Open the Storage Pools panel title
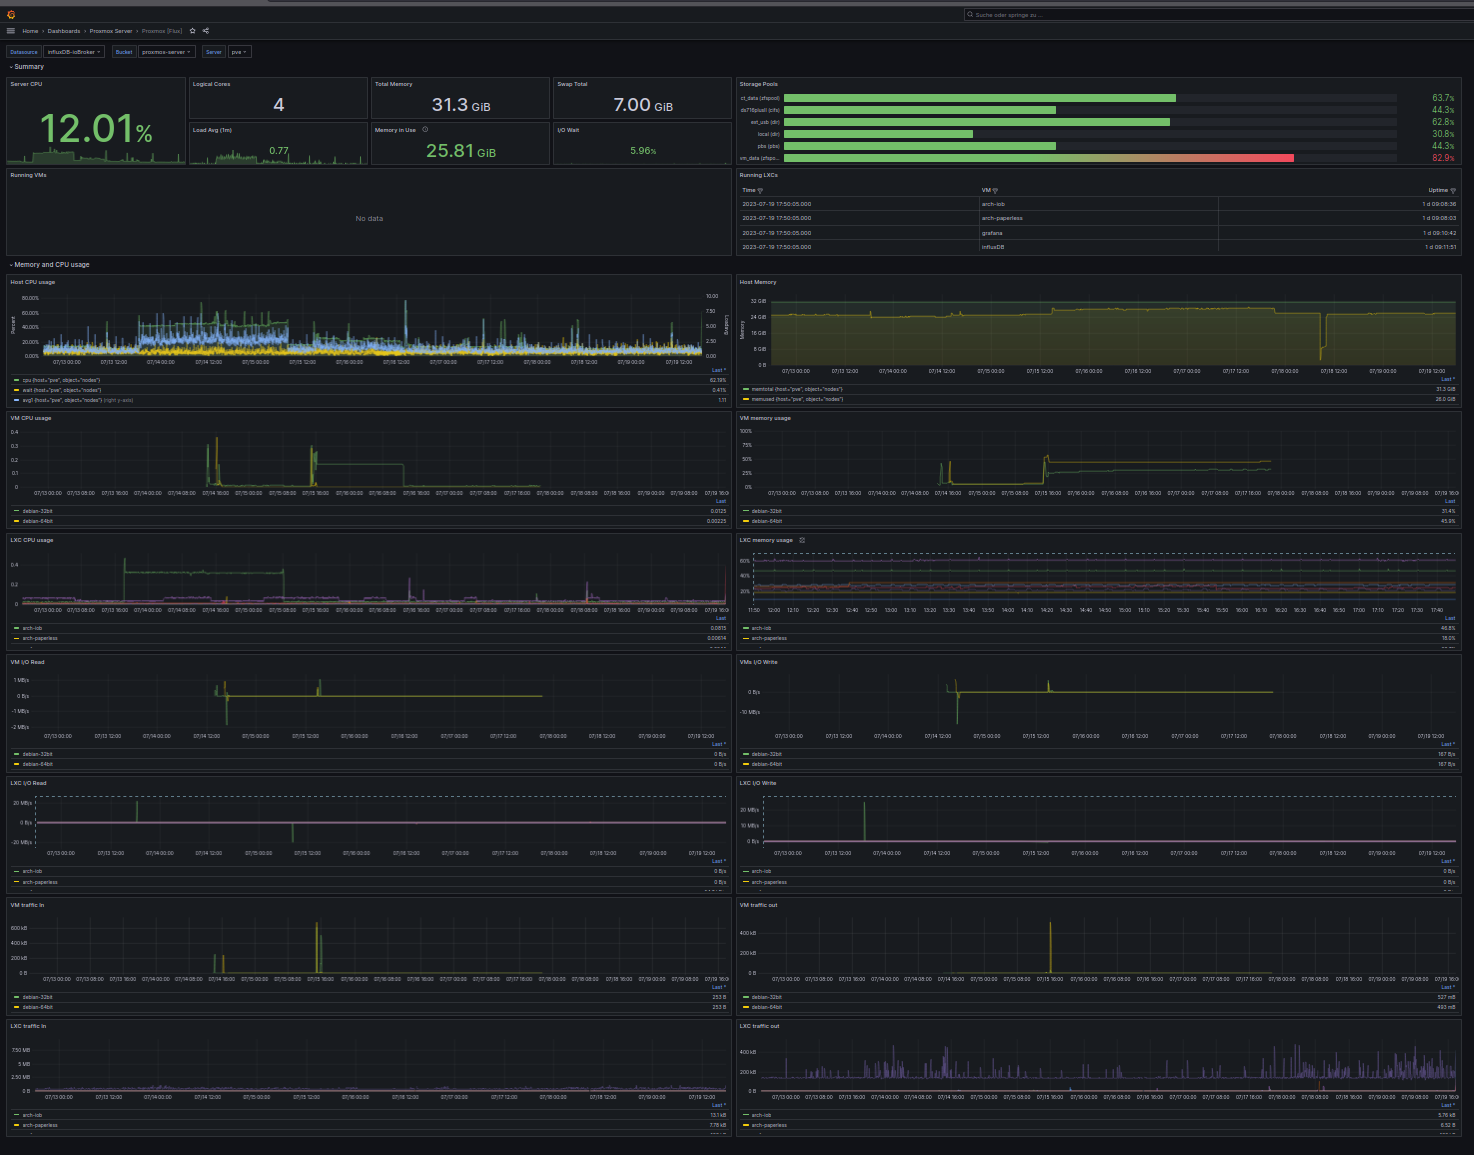The width and height of the screenshot is (1474, 1155). [758, 84]
